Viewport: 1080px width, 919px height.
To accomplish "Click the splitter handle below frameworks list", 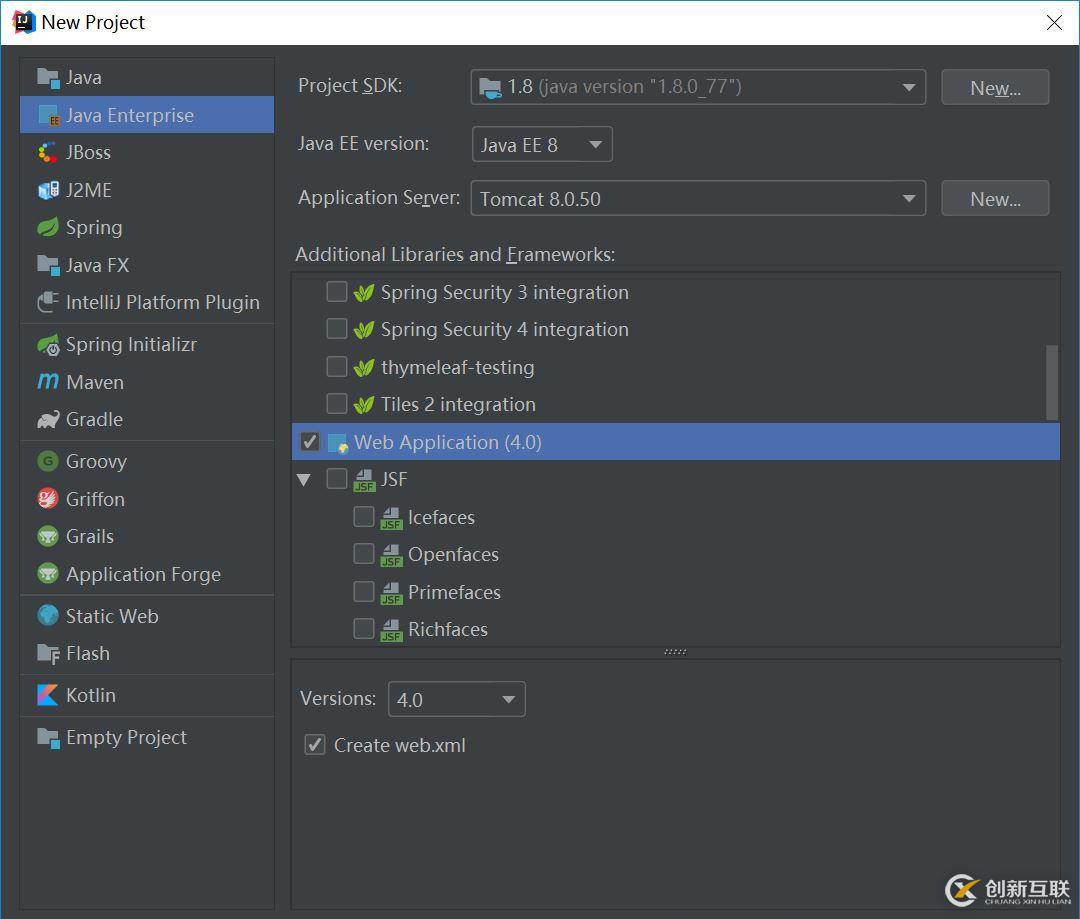I will [x=675, y=652].
